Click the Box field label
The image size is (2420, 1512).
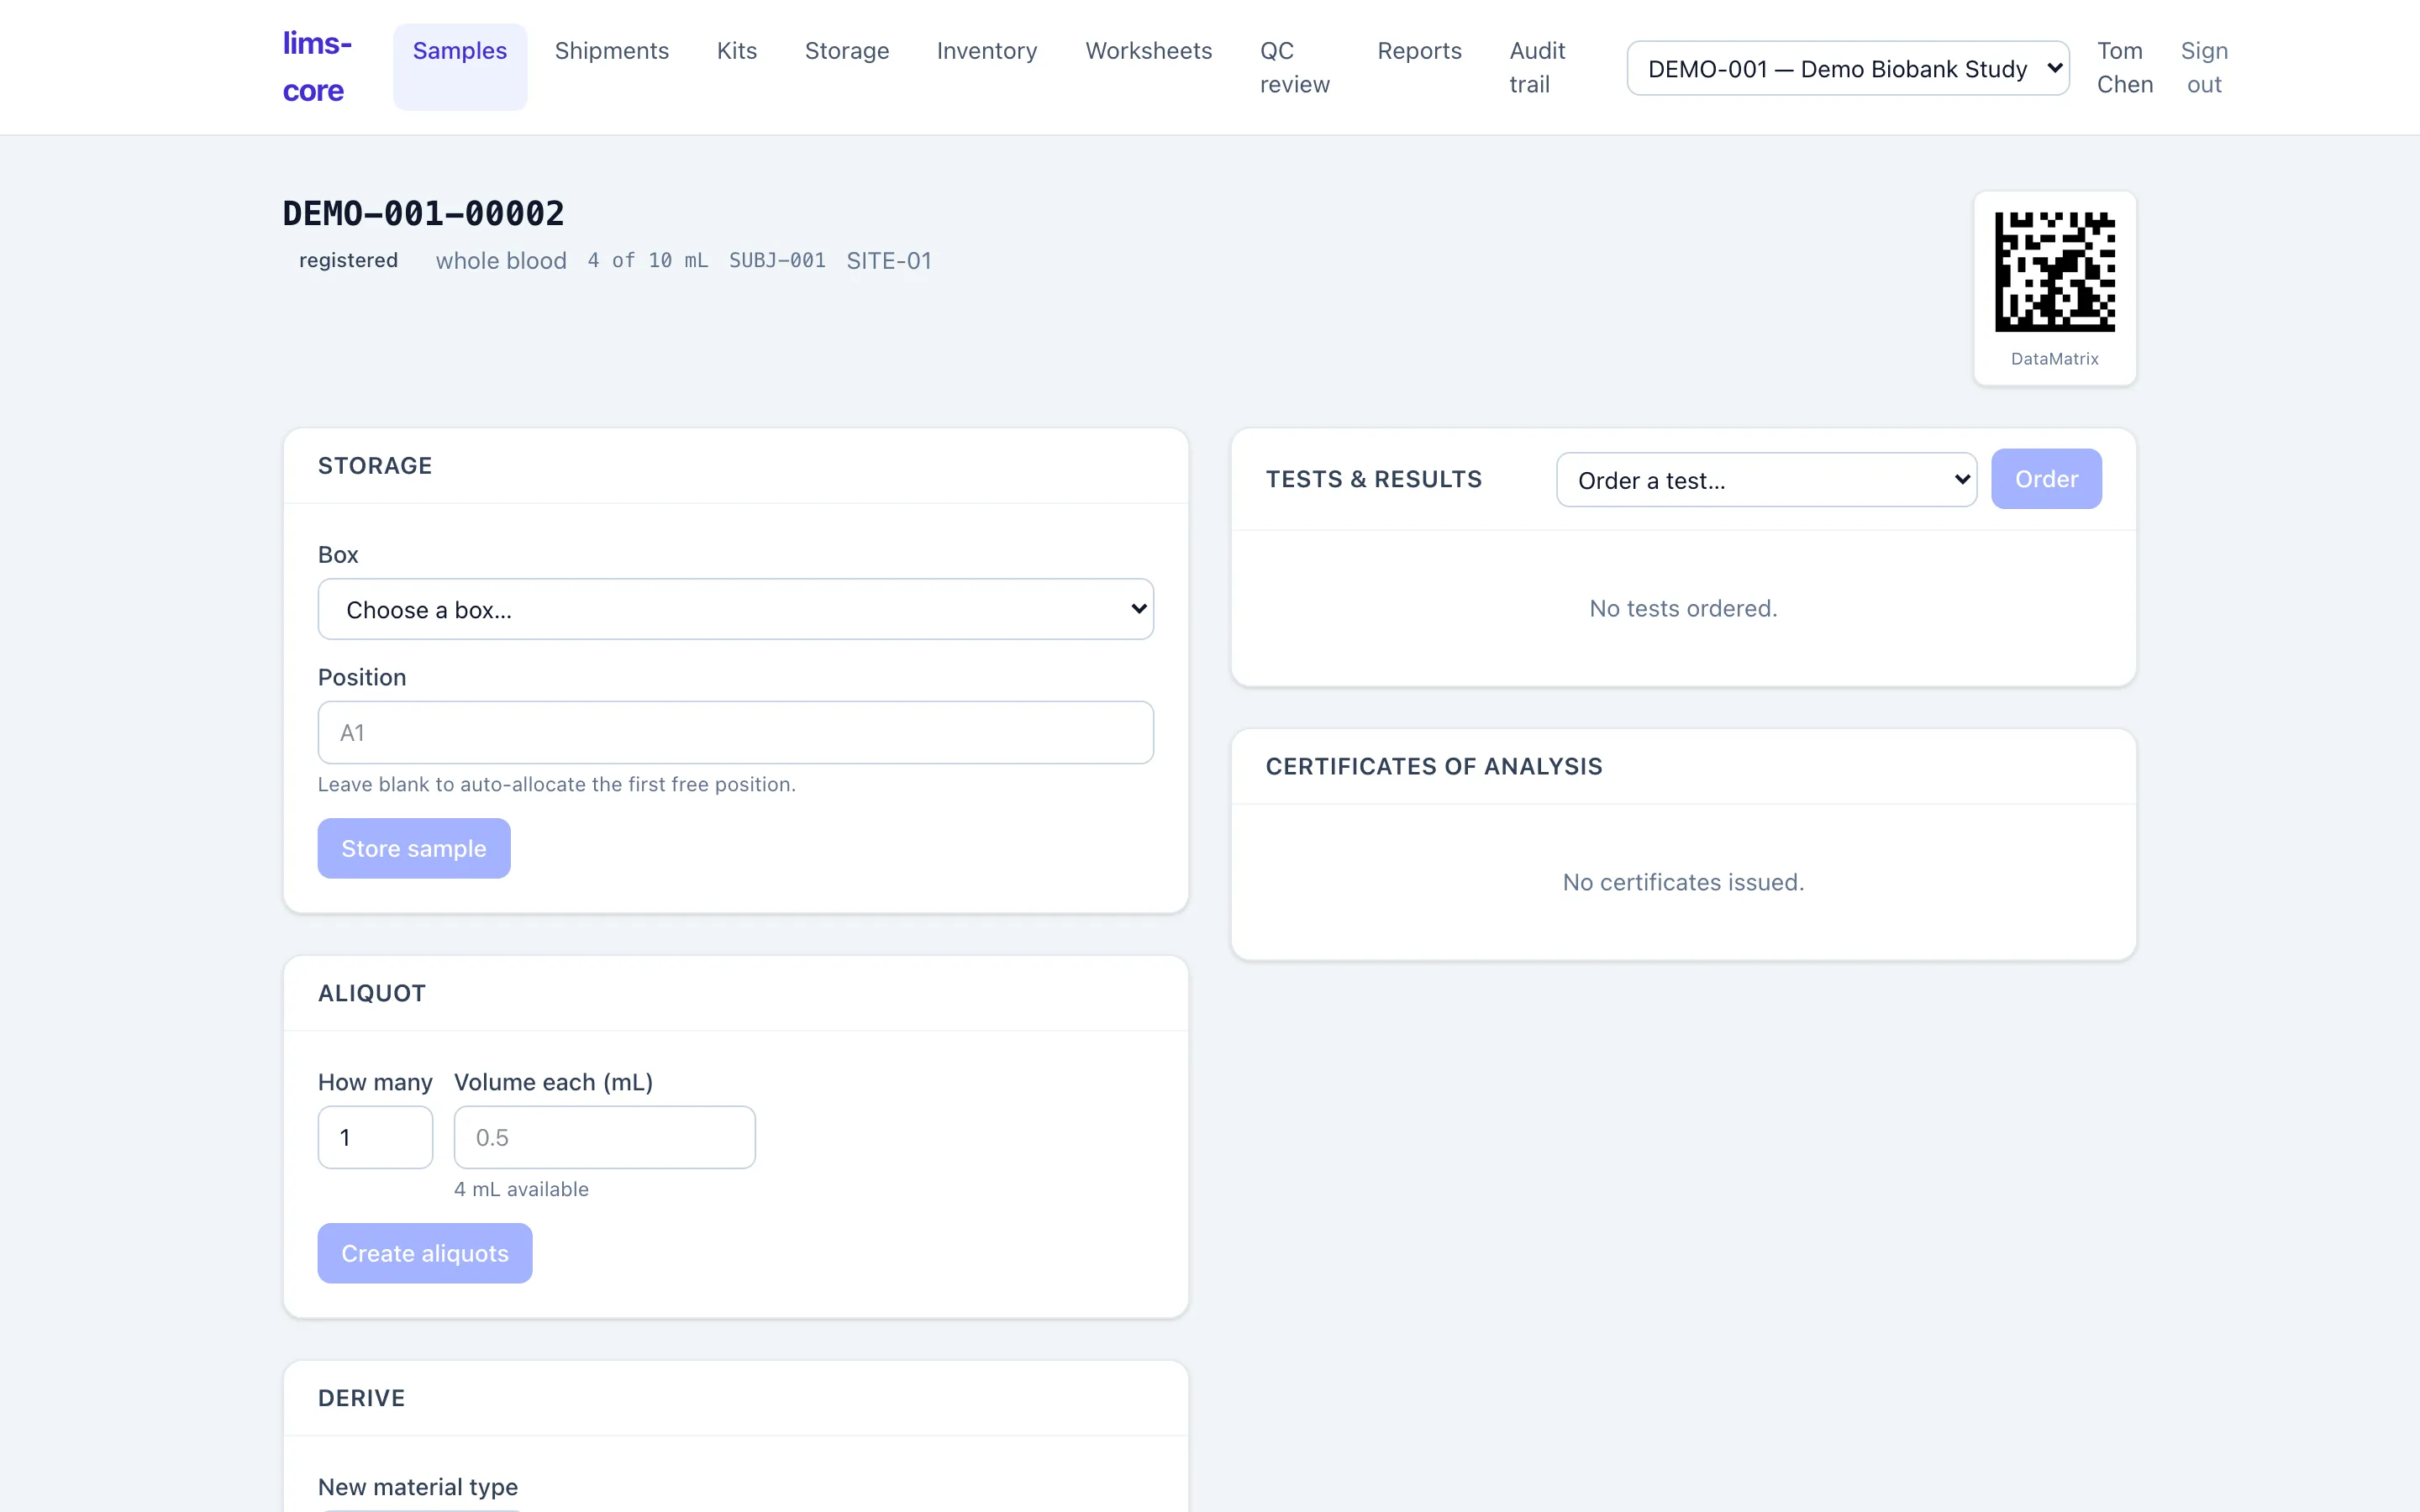338,555
